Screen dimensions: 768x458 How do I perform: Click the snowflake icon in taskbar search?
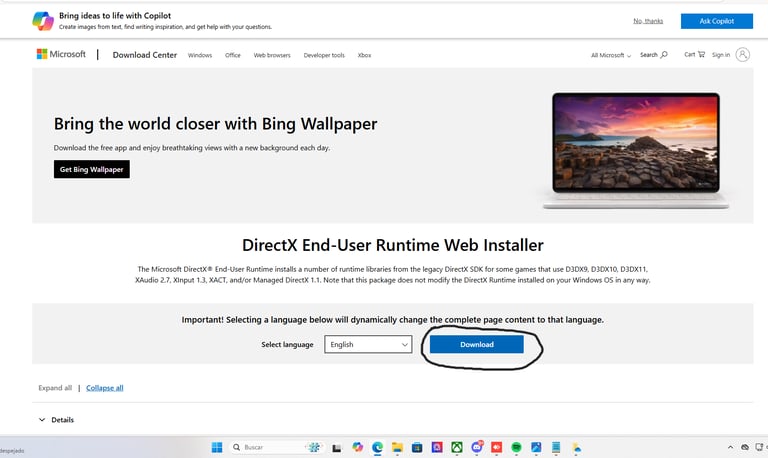(x=314, y=447)
